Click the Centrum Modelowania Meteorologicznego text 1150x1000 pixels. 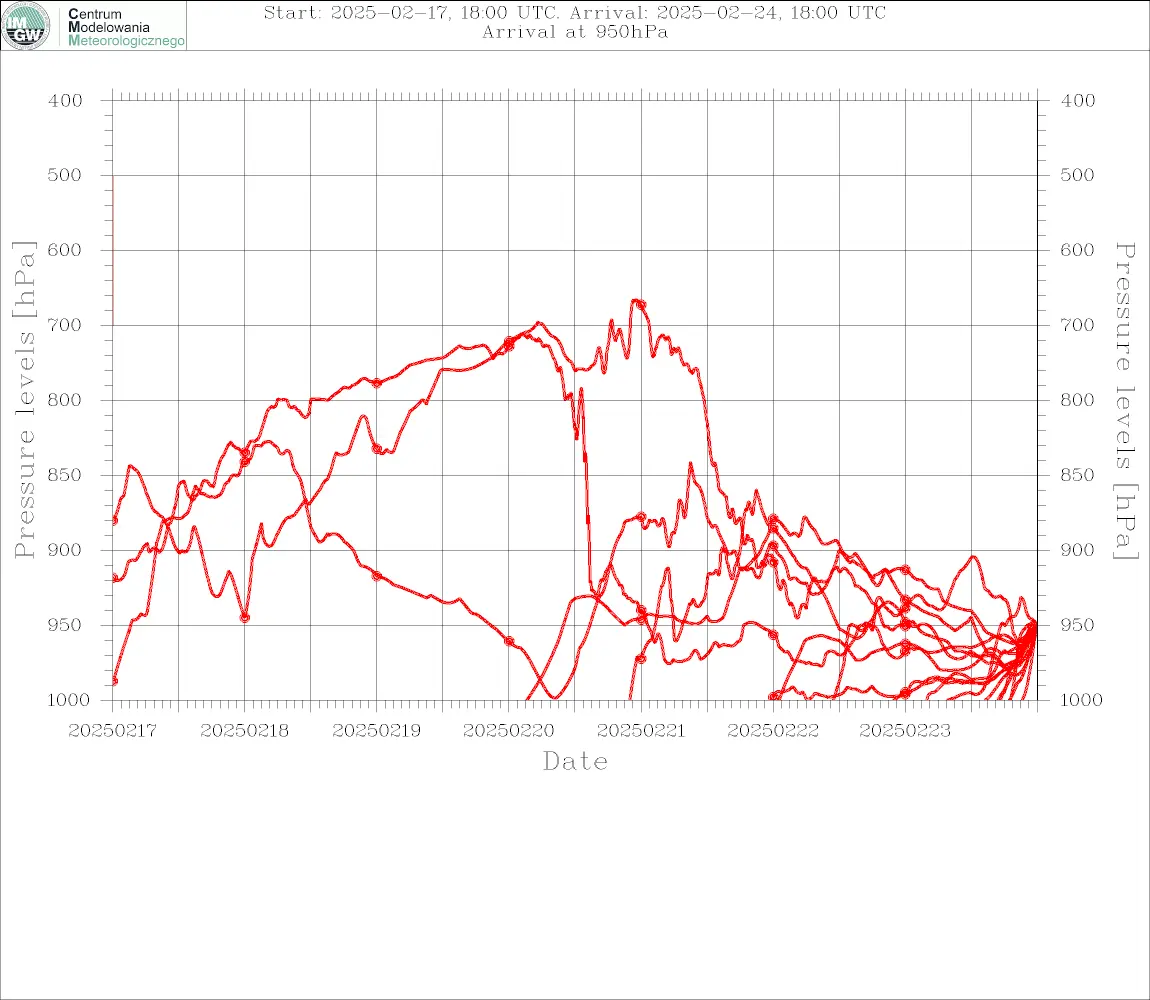click(x=126, y=27)
